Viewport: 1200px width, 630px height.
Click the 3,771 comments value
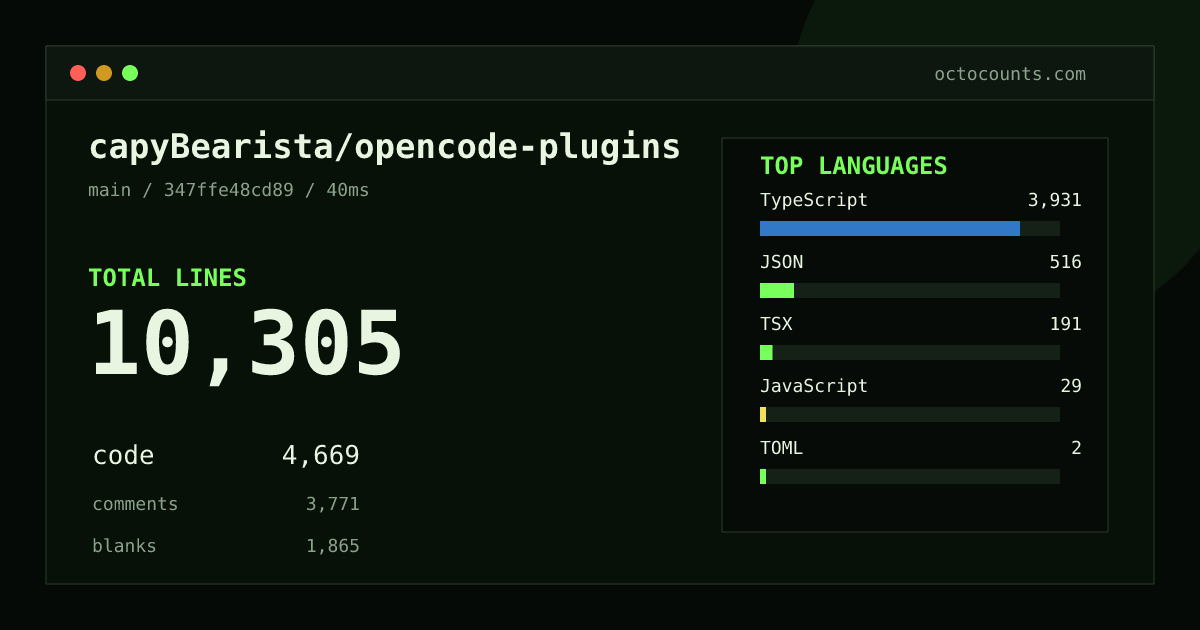pyautogui.click(x=333, y=504)
